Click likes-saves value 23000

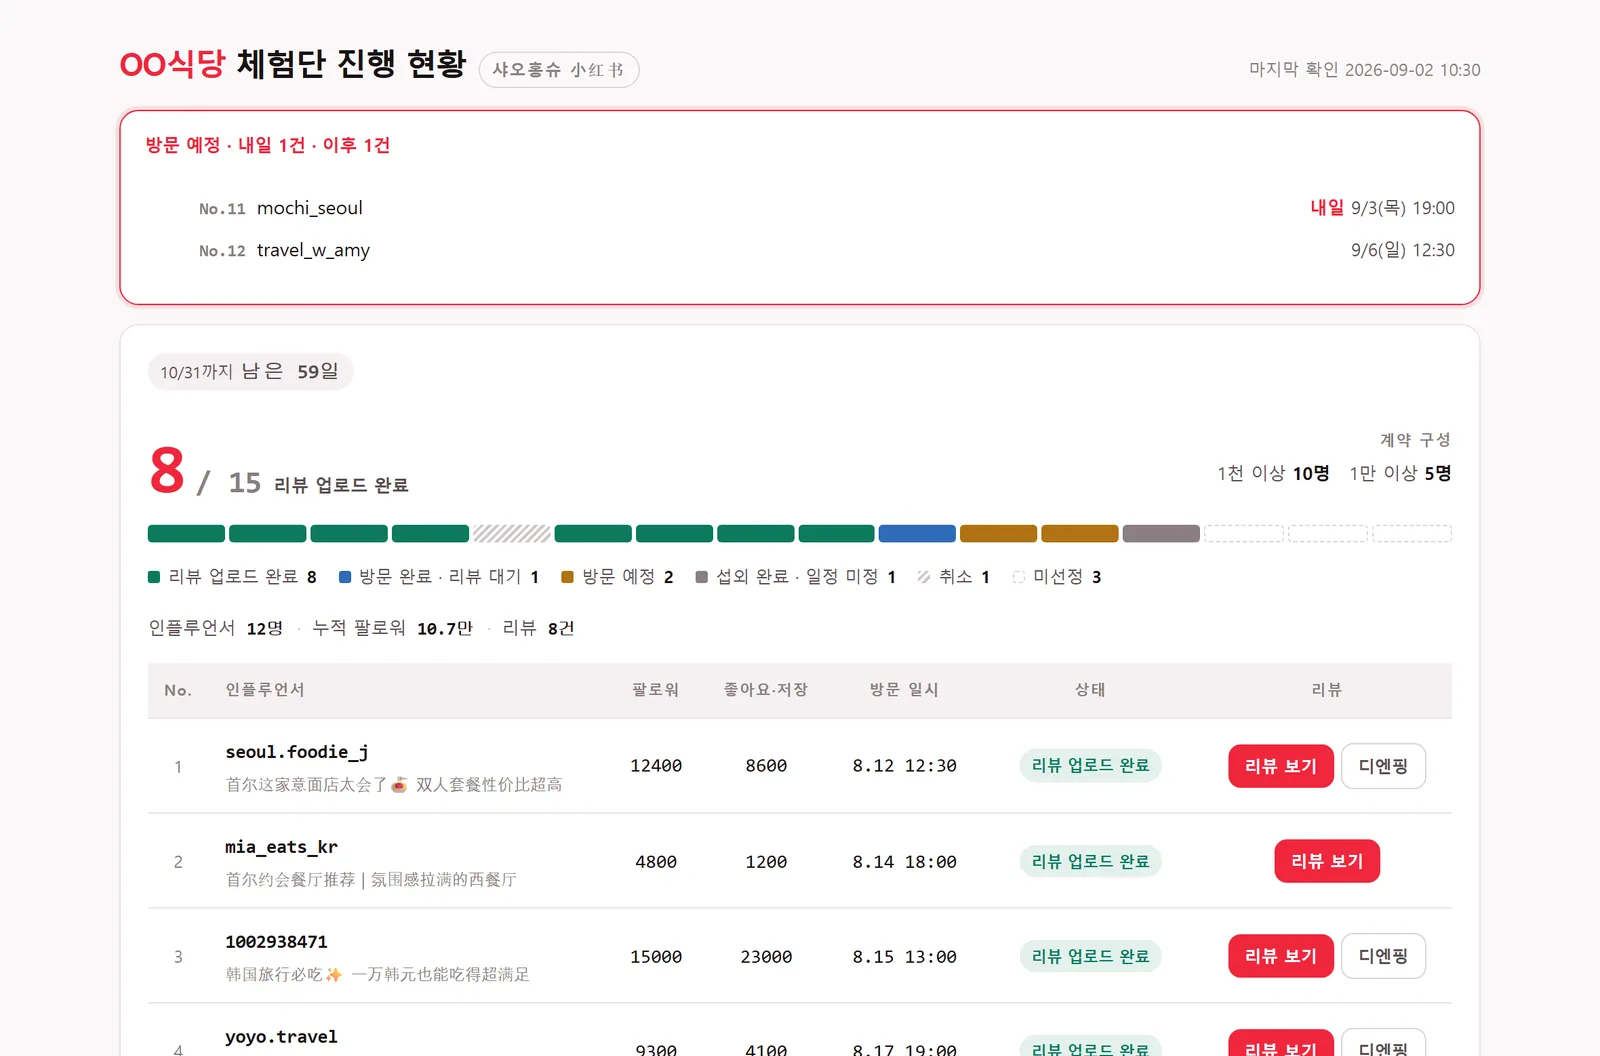pyautogui.click(x=766, y=957)
